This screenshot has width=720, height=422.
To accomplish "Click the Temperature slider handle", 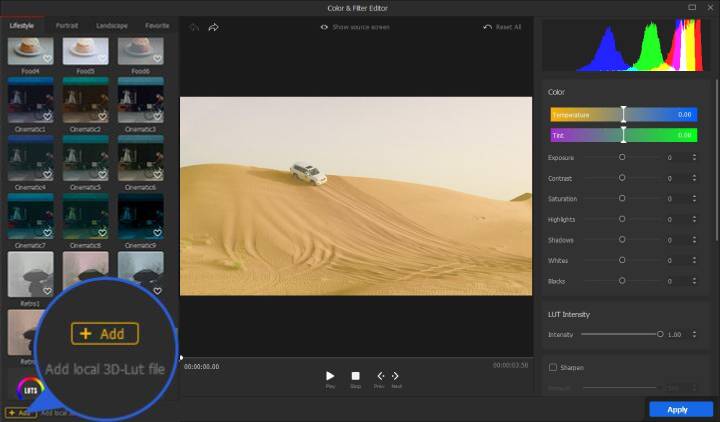I will 623,114.
